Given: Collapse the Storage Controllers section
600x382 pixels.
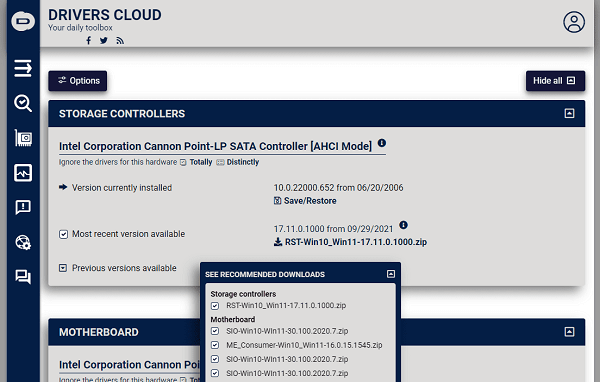Looking at the screenshot, I should [x=569, y=113].
